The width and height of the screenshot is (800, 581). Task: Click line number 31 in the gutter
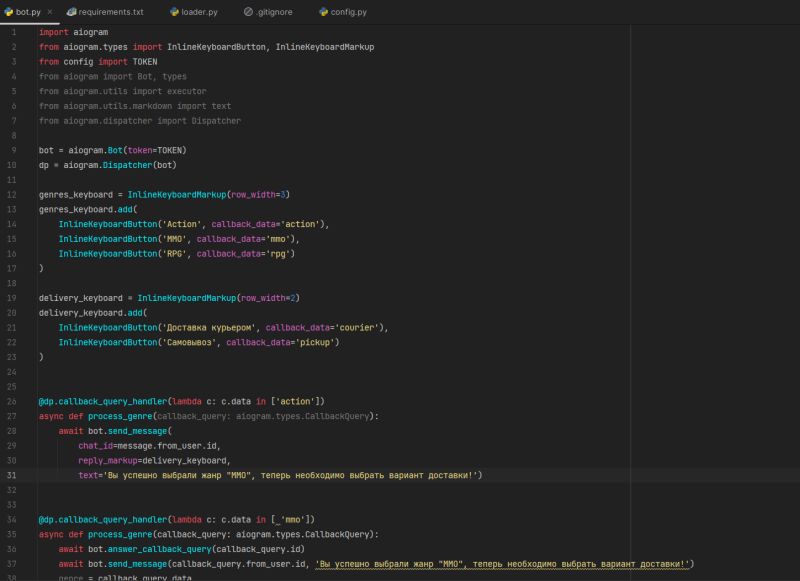(x=11, y=475)
